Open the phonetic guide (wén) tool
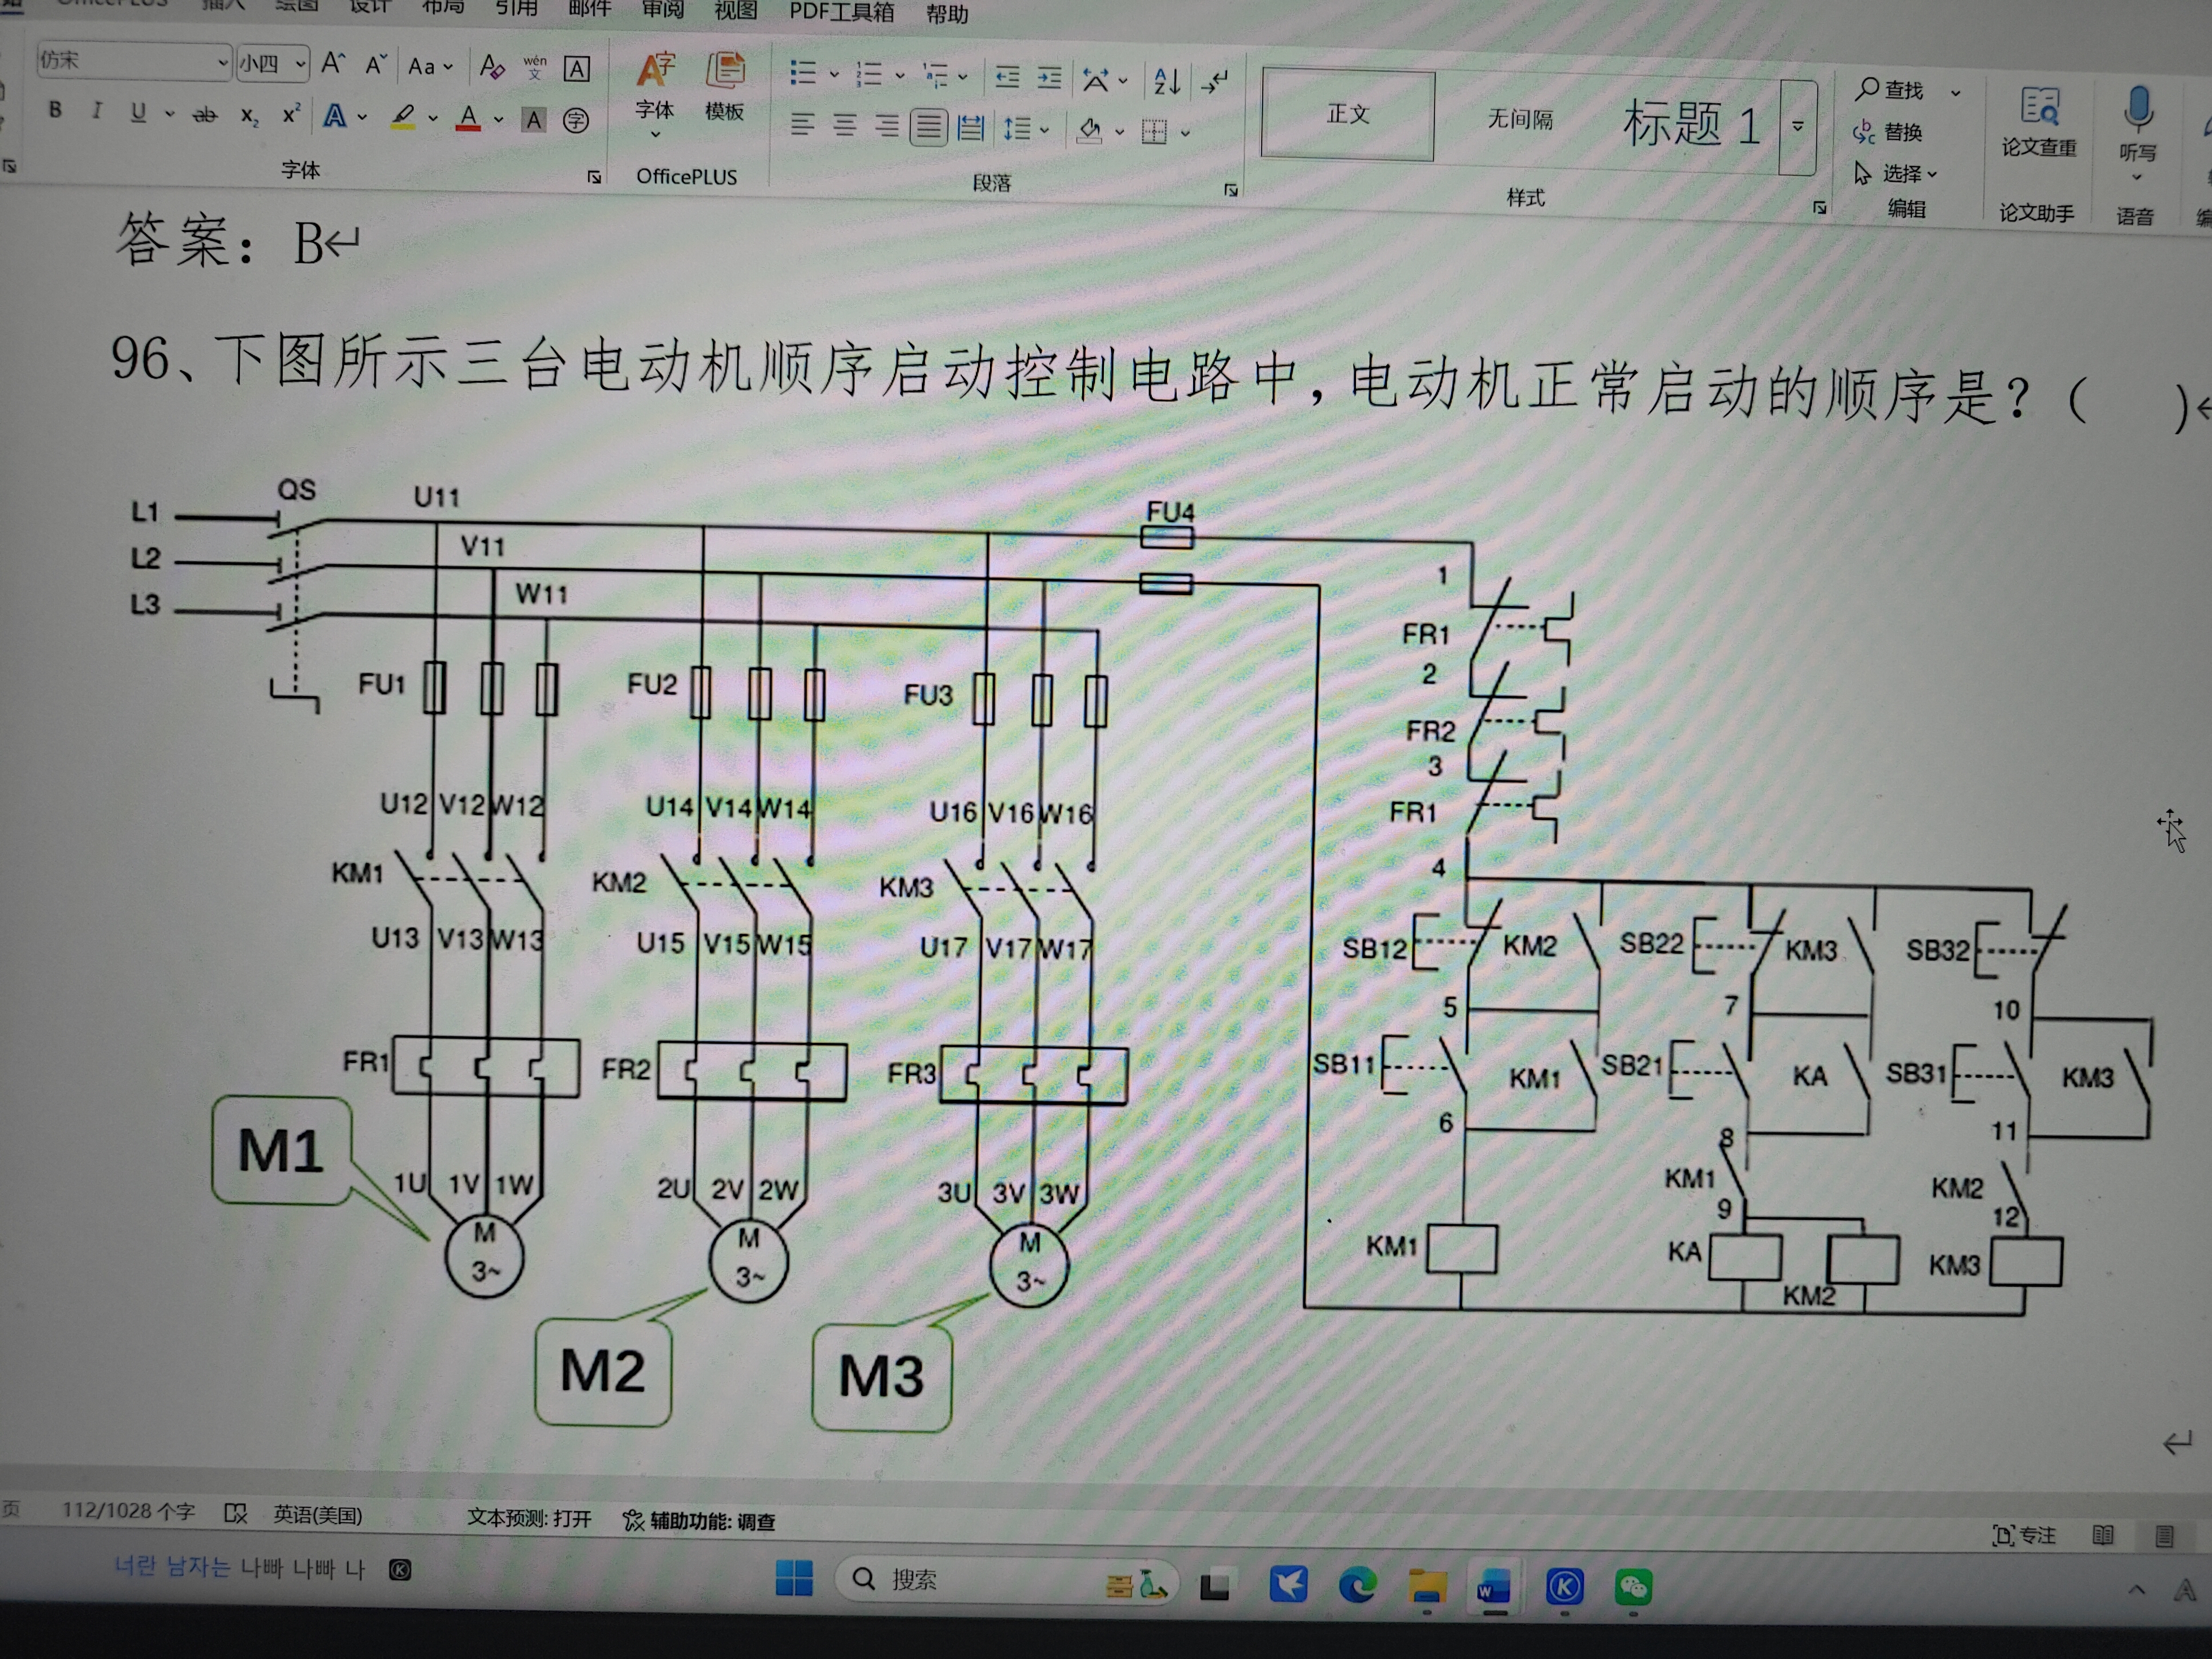Viewport: 2212px width, 1659px height. (x=535, y=67)
